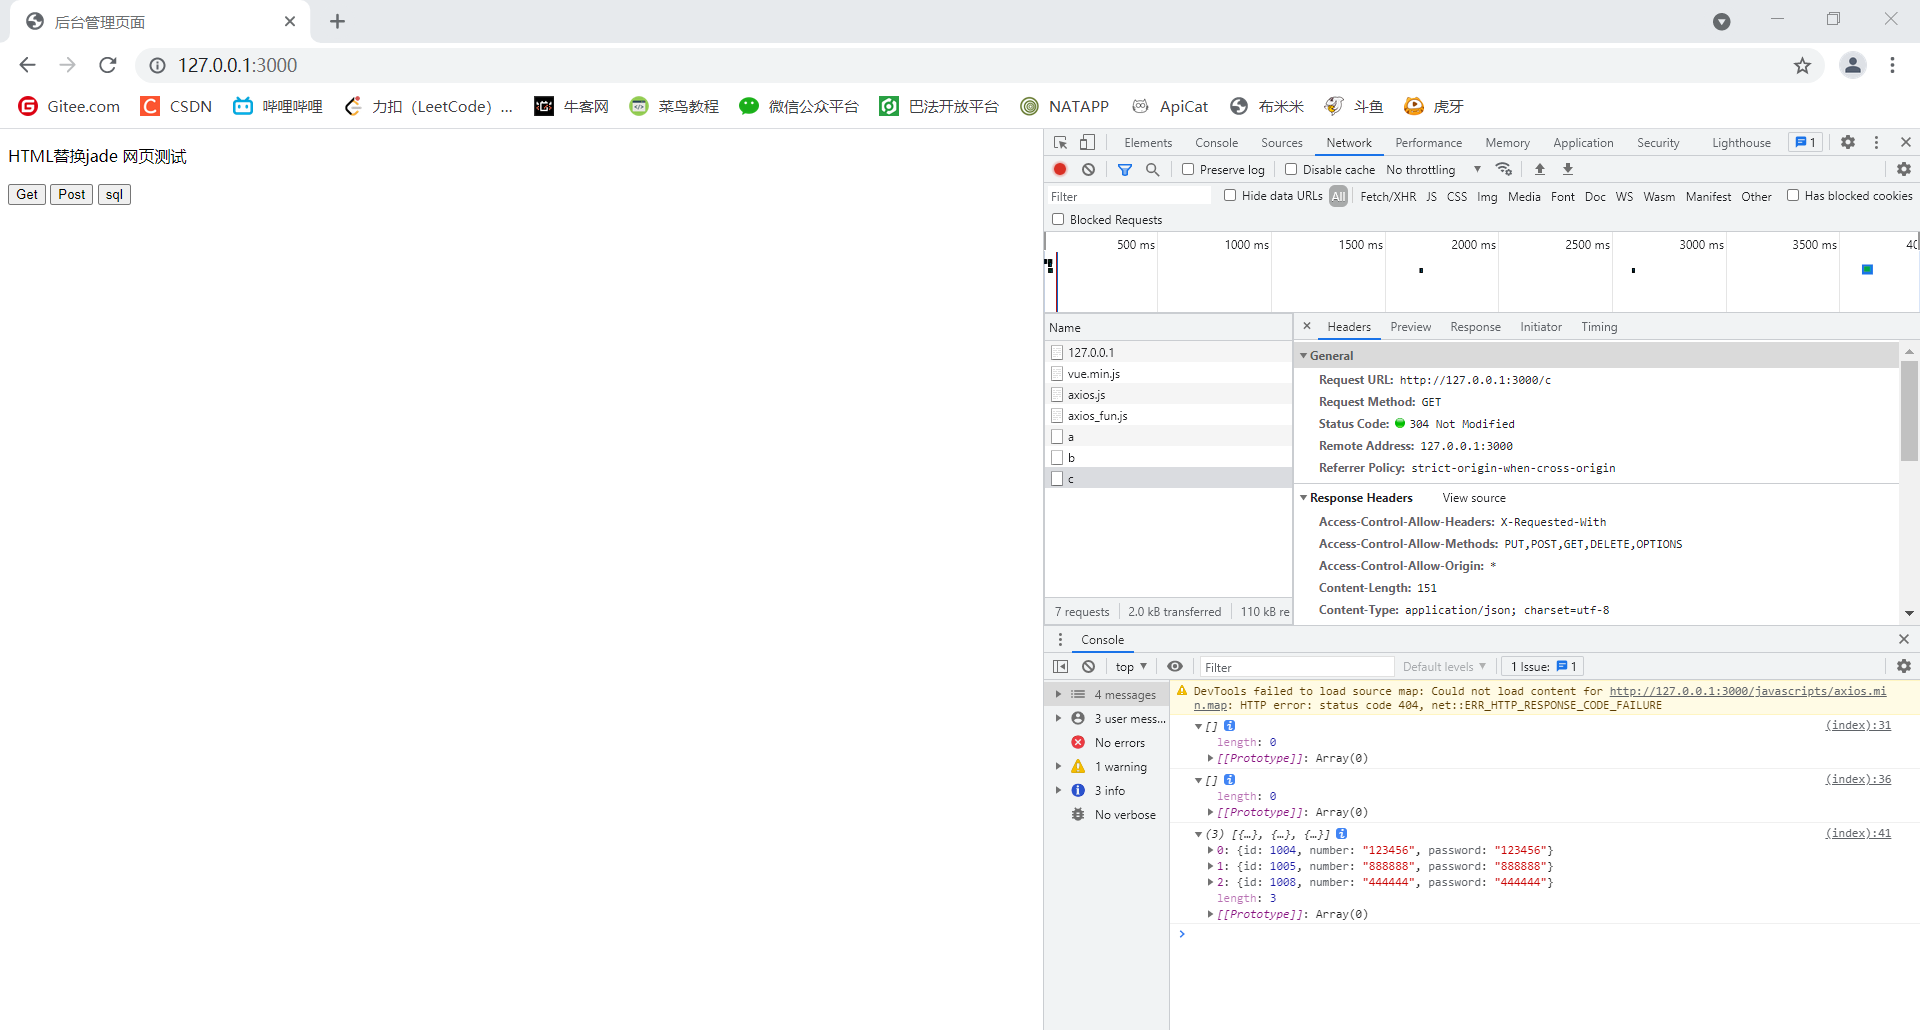1920x1030 pixels.
Task: Open the Preview tab of request
Action: [x=1411, y=327]
